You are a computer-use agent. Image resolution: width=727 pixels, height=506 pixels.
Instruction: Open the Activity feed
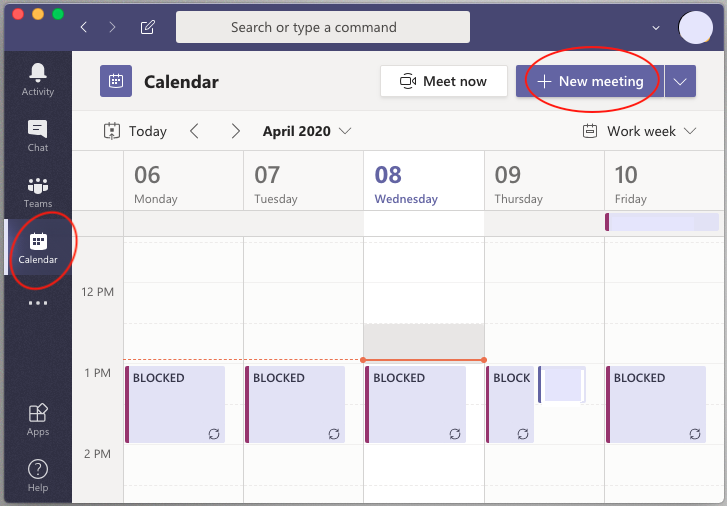point(38,79)
